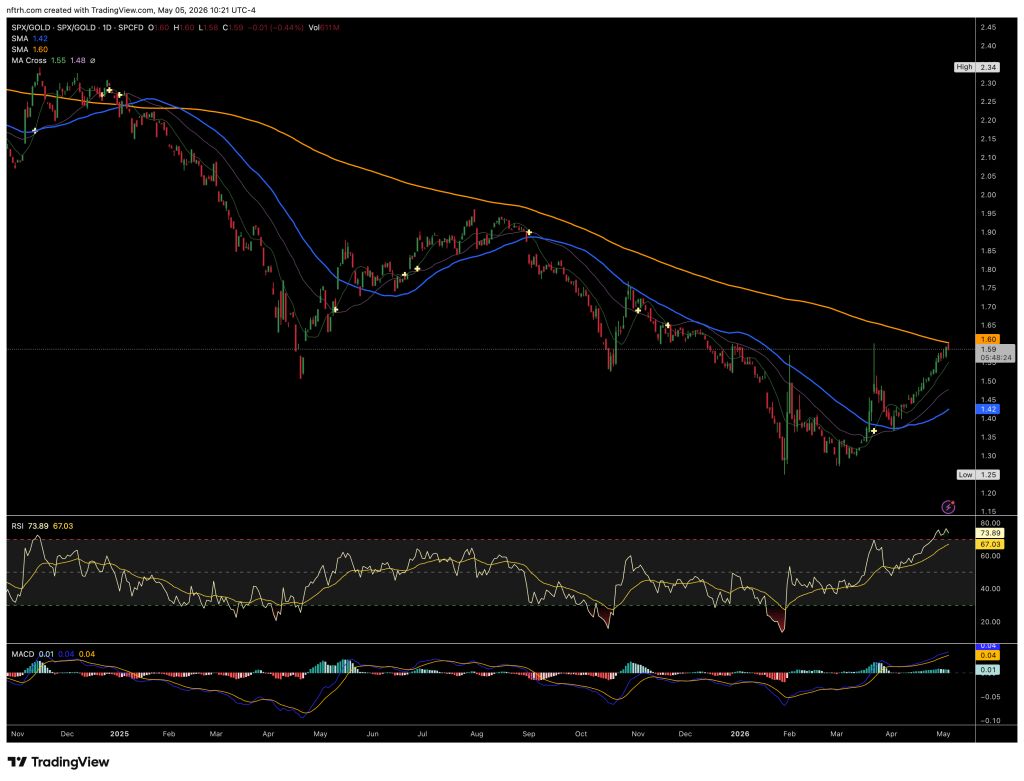The height and width of the screenshot is (781, 1024).
Task: Click the 80.00 level on RSI axis
Action: pyautogui.click(x=990, y=523)
